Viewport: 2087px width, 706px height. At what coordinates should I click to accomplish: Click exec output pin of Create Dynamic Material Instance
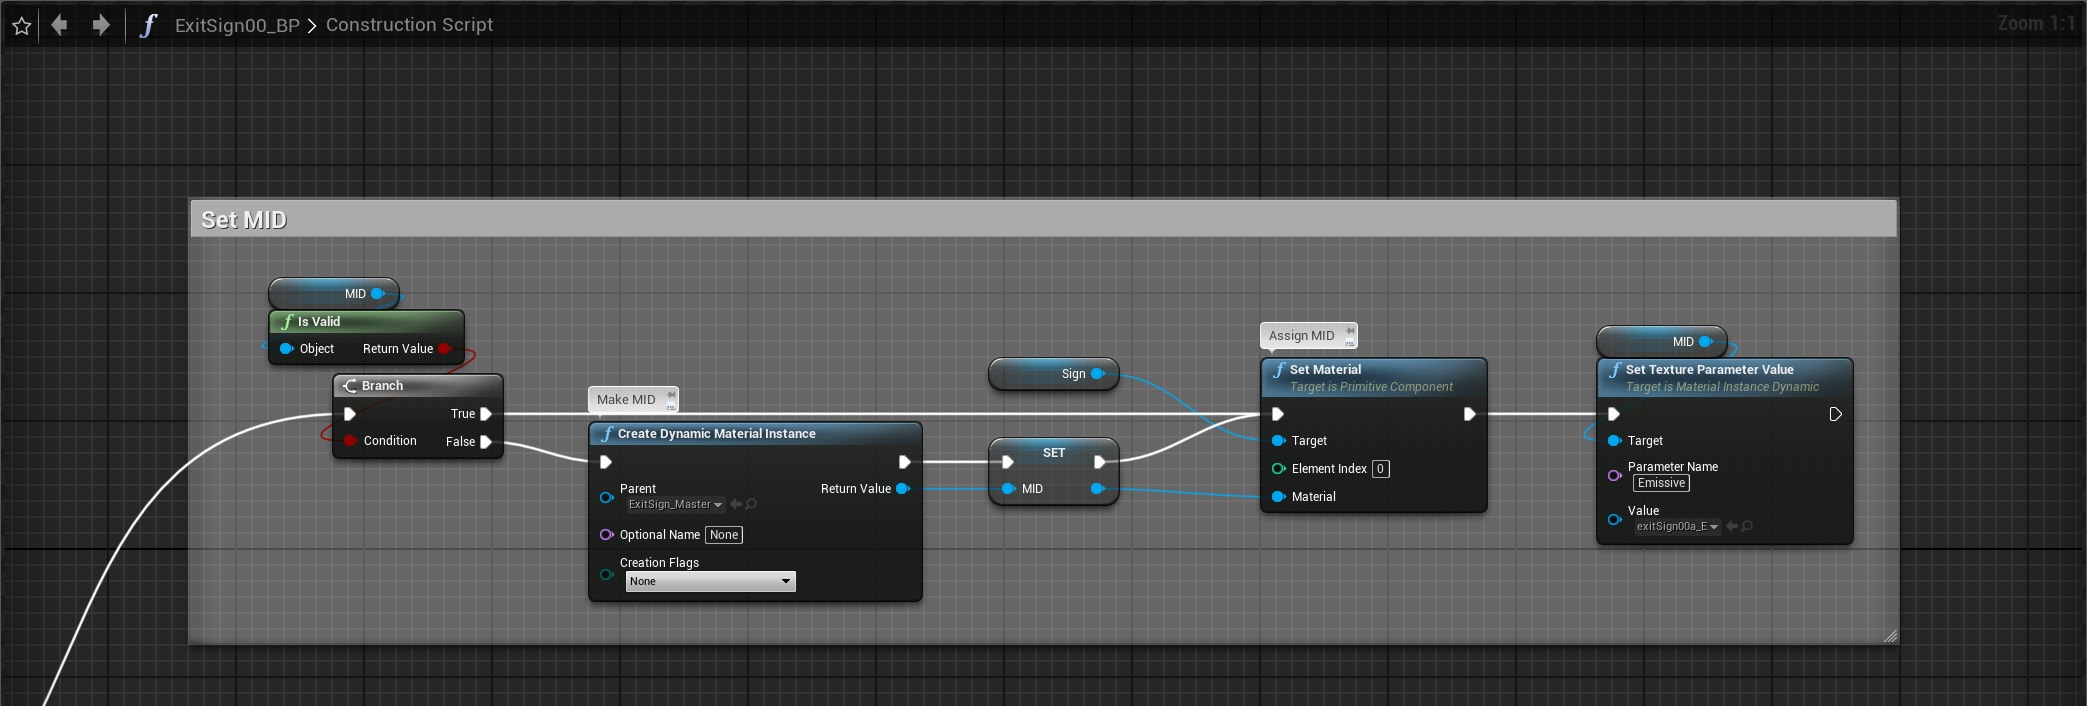pos(904,462)
